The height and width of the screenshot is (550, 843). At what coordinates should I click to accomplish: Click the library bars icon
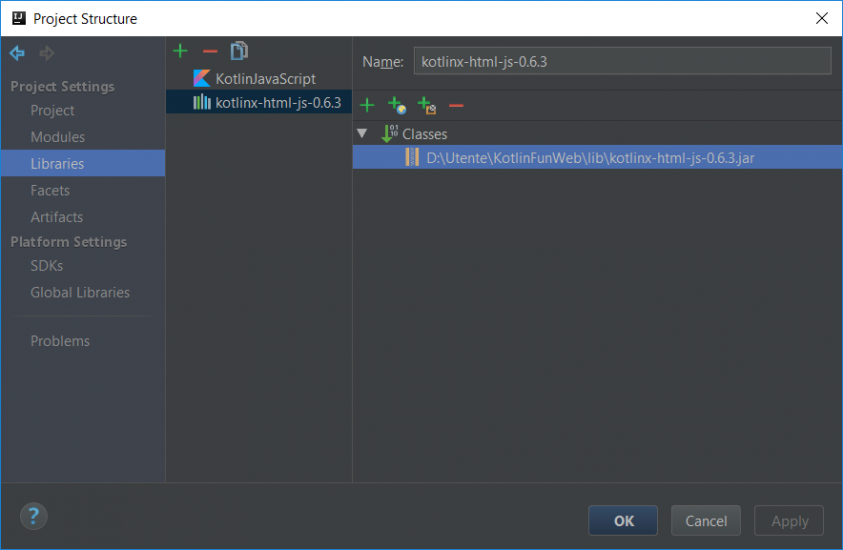tap(202, 102)
